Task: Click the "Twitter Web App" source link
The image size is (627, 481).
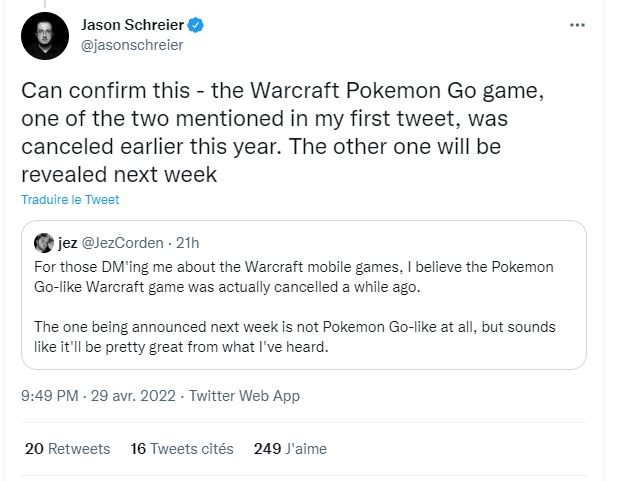Action: click(x=244, y=396)
